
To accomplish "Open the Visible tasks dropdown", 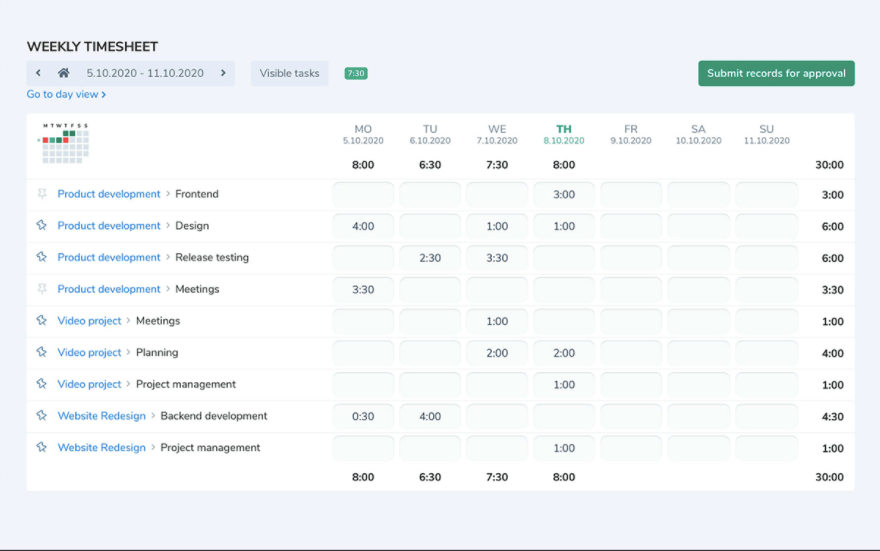I will (289, 73).
